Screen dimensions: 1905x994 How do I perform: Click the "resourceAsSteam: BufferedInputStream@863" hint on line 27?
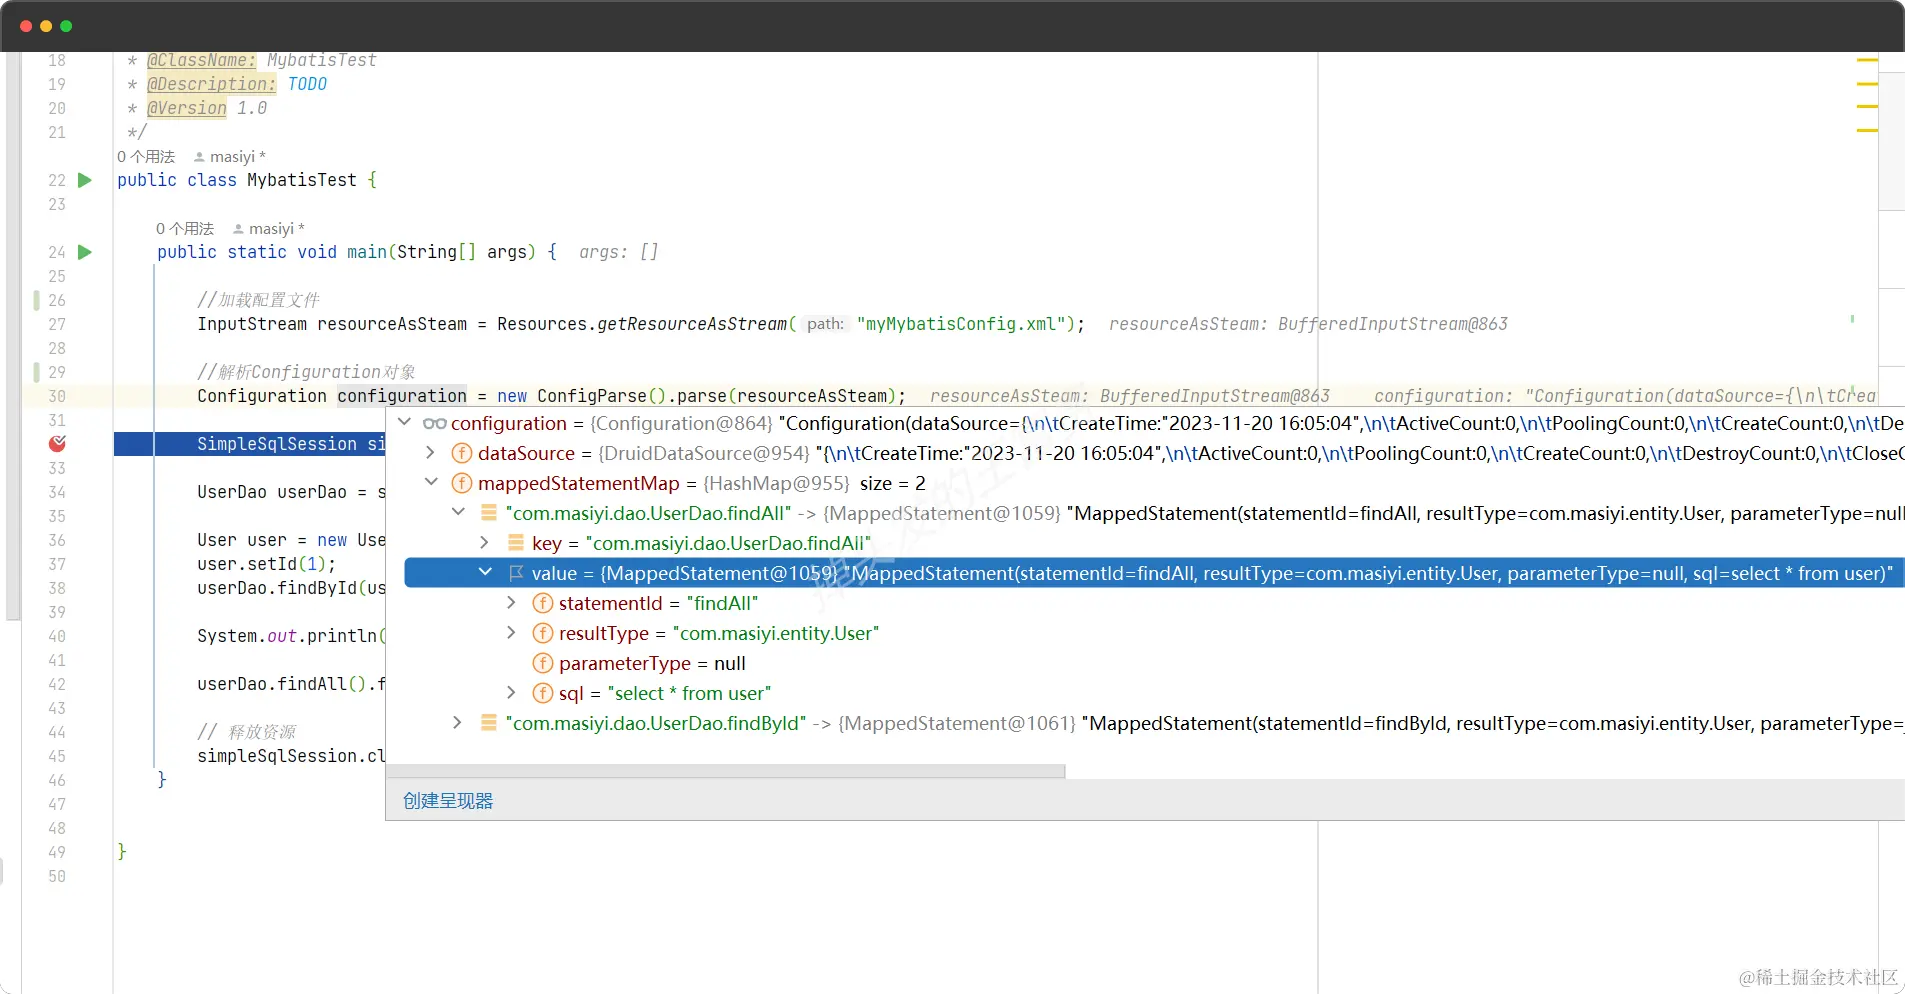(1308, 324)
